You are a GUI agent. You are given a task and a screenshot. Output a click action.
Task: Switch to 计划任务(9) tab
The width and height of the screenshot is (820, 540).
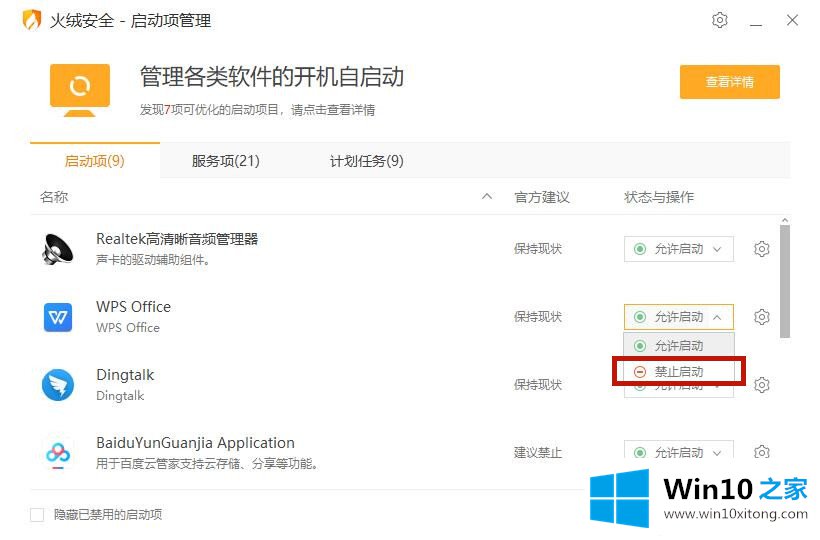pyautogui.click(x=367, y=160)
